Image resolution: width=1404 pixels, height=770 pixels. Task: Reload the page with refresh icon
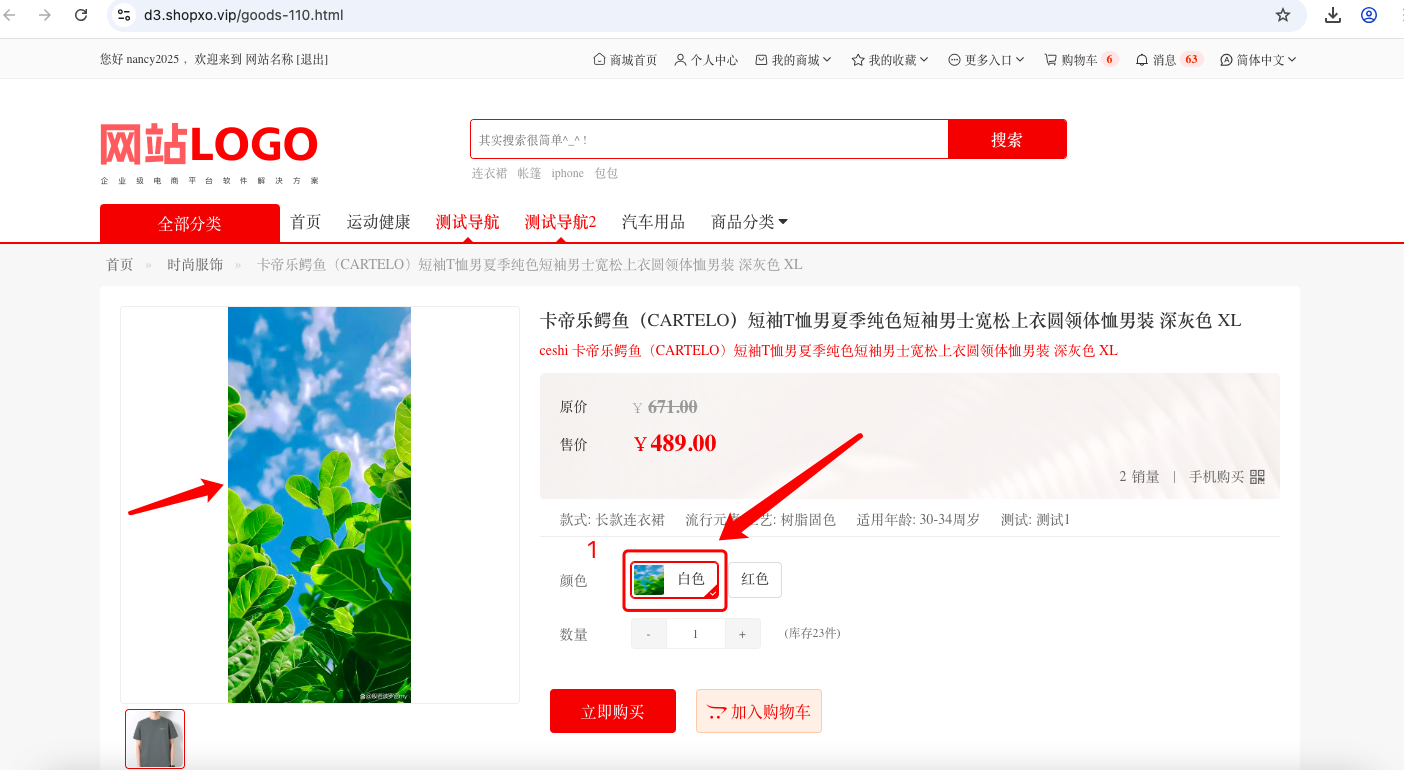81,15
